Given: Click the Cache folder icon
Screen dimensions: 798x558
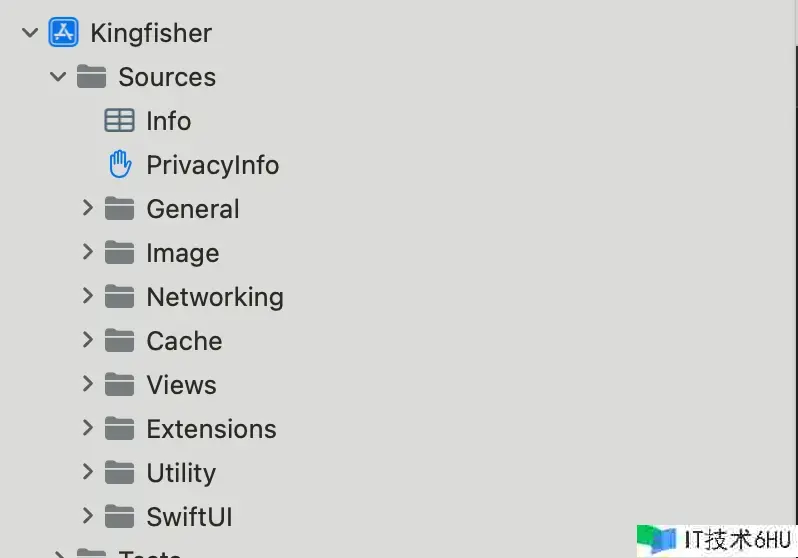Looking at the screenshot, I should [119, 341].
